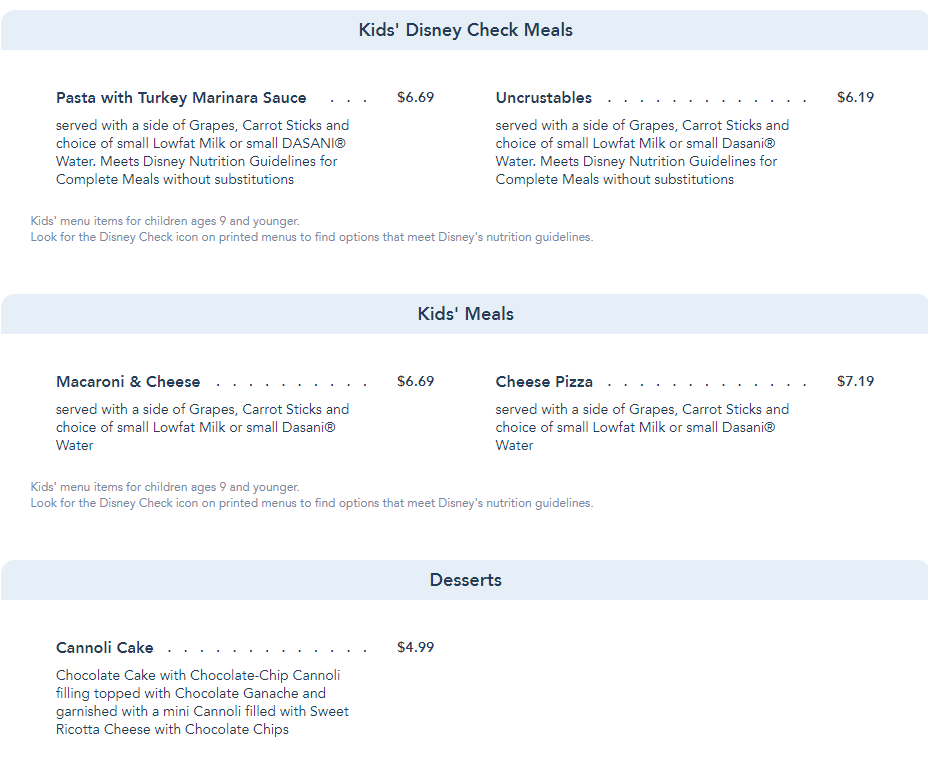Image resolution: width=928 pixels, height=784 pixels.
Task: Open the Cannoli Cake dessert item
Action: coord(105,648)
